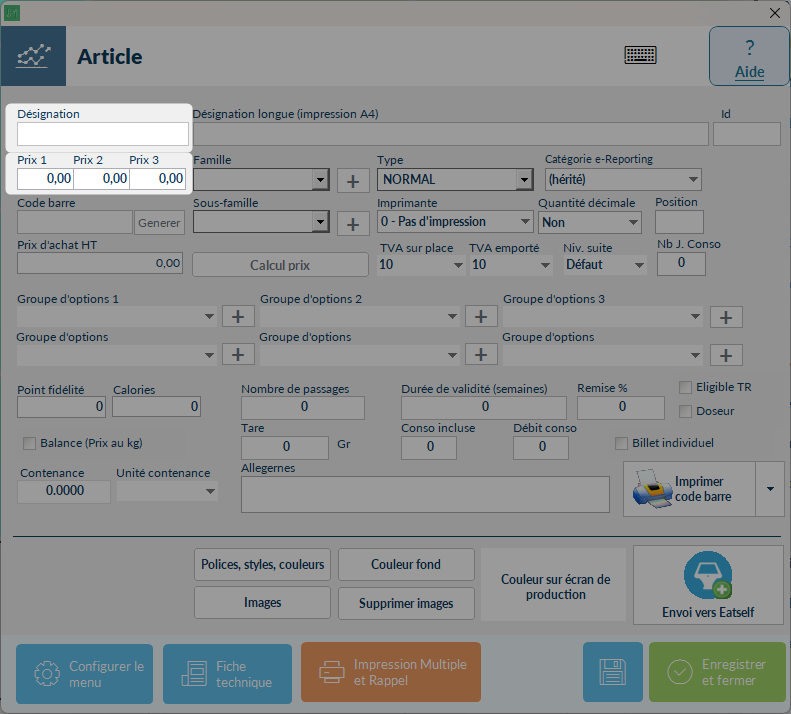Click Enregistrer et fermer
Viewport: 791px width, 714px height.
(717, 672)
